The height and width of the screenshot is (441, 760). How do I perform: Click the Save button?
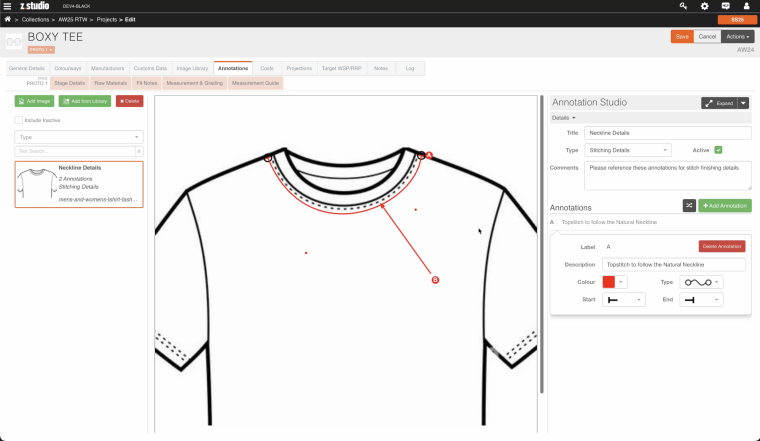coord(682,36)
